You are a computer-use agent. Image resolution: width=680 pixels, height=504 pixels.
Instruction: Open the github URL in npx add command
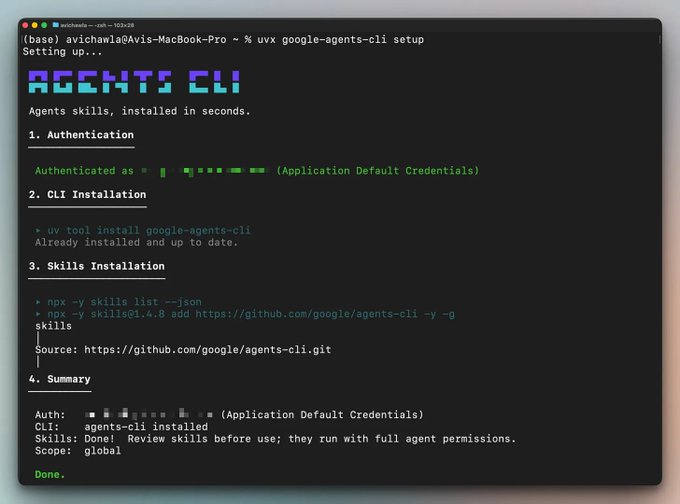coord(306,314)
